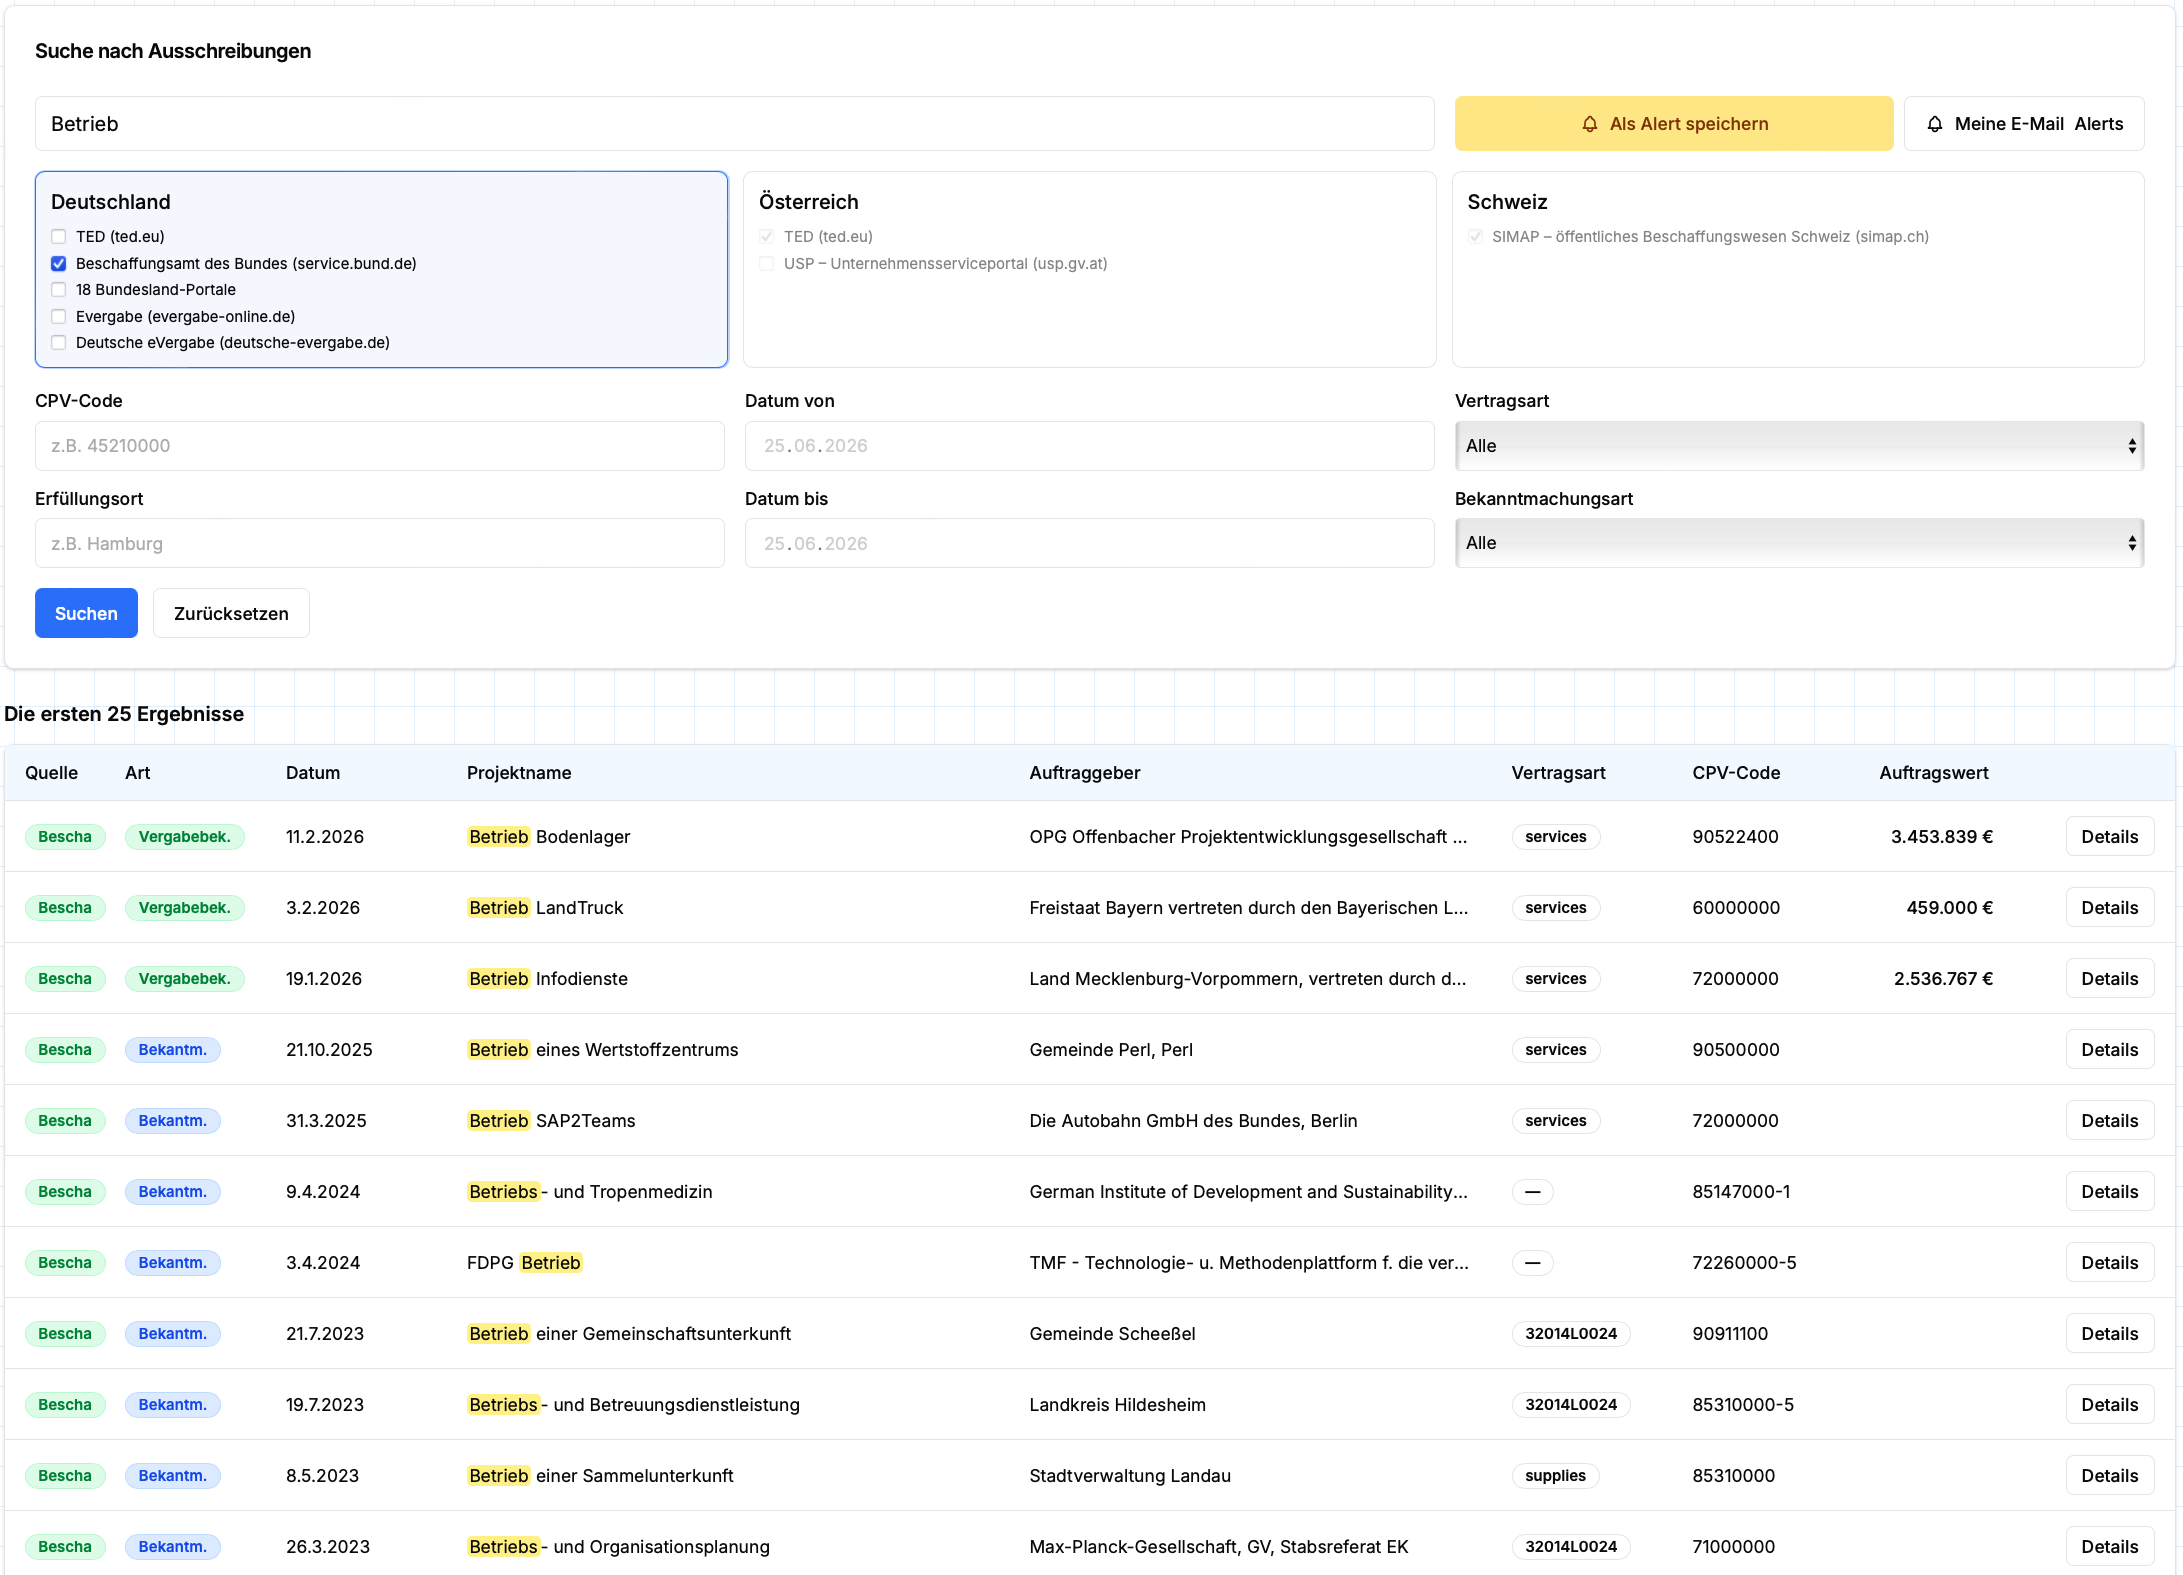The width and height of the screenshot is (2183, 1575).
Task: Tick the 18 Bundesland-Portale checkbox
Action: [59, 290]
